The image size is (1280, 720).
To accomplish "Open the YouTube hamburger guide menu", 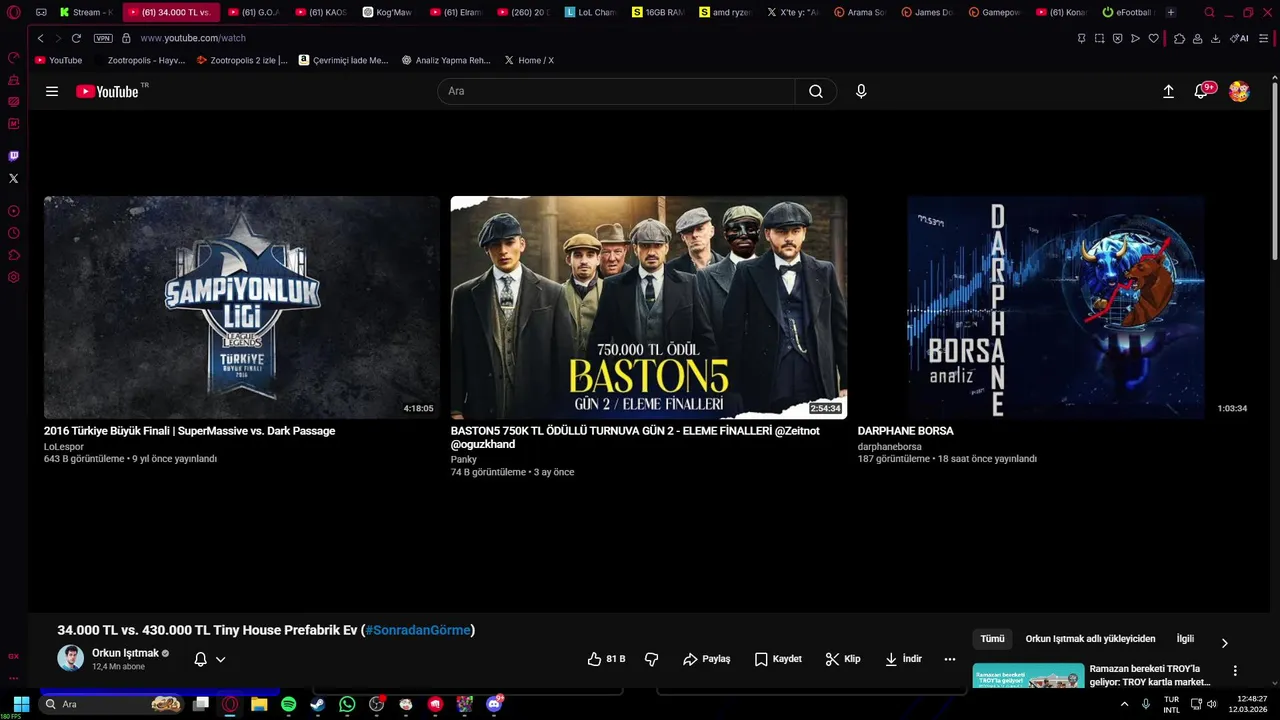I will click(52, 91).
